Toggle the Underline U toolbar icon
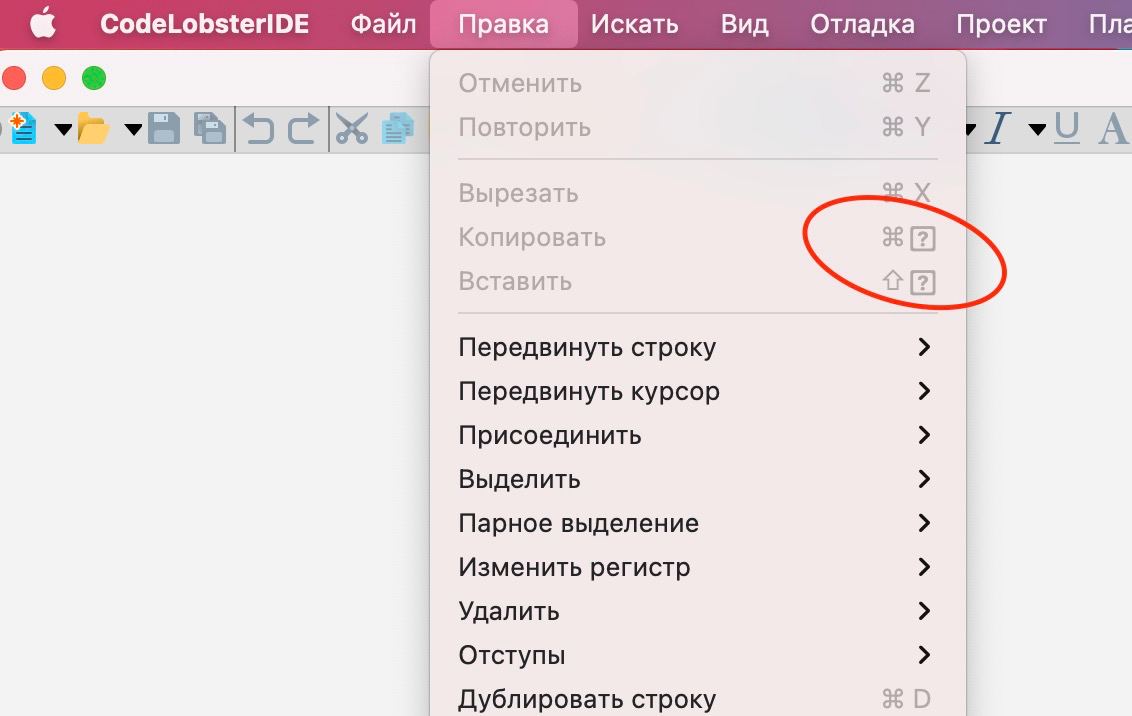Image resolution: width=1132 pixels, height=716 pixels. 1067,128
